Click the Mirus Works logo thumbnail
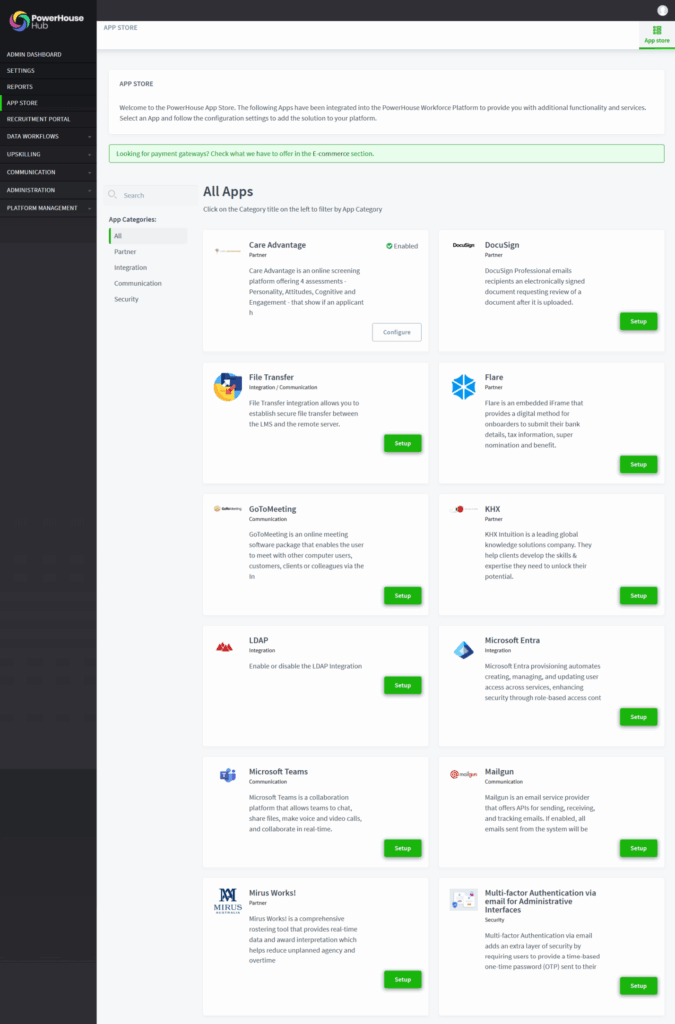This screenshot has height=1024, width=675. pyautogui.click(x=228, y=899)
